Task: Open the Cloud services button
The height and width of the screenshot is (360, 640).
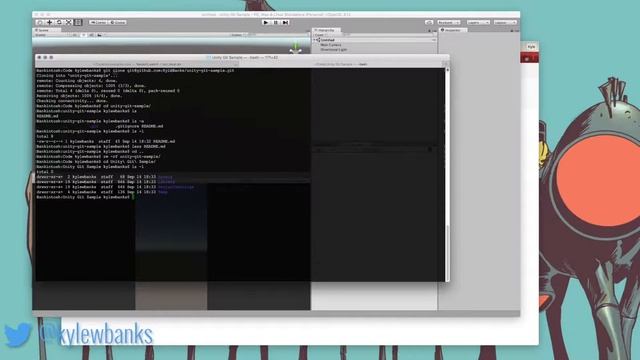Action: [x=429, y=22]
